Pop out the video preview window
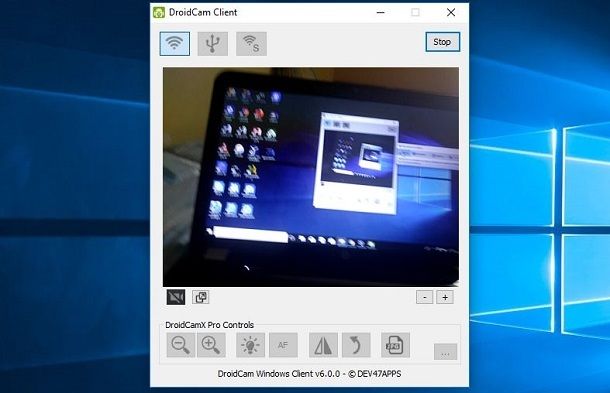This screenshot has height=393, width=610. tap(201, 297)
